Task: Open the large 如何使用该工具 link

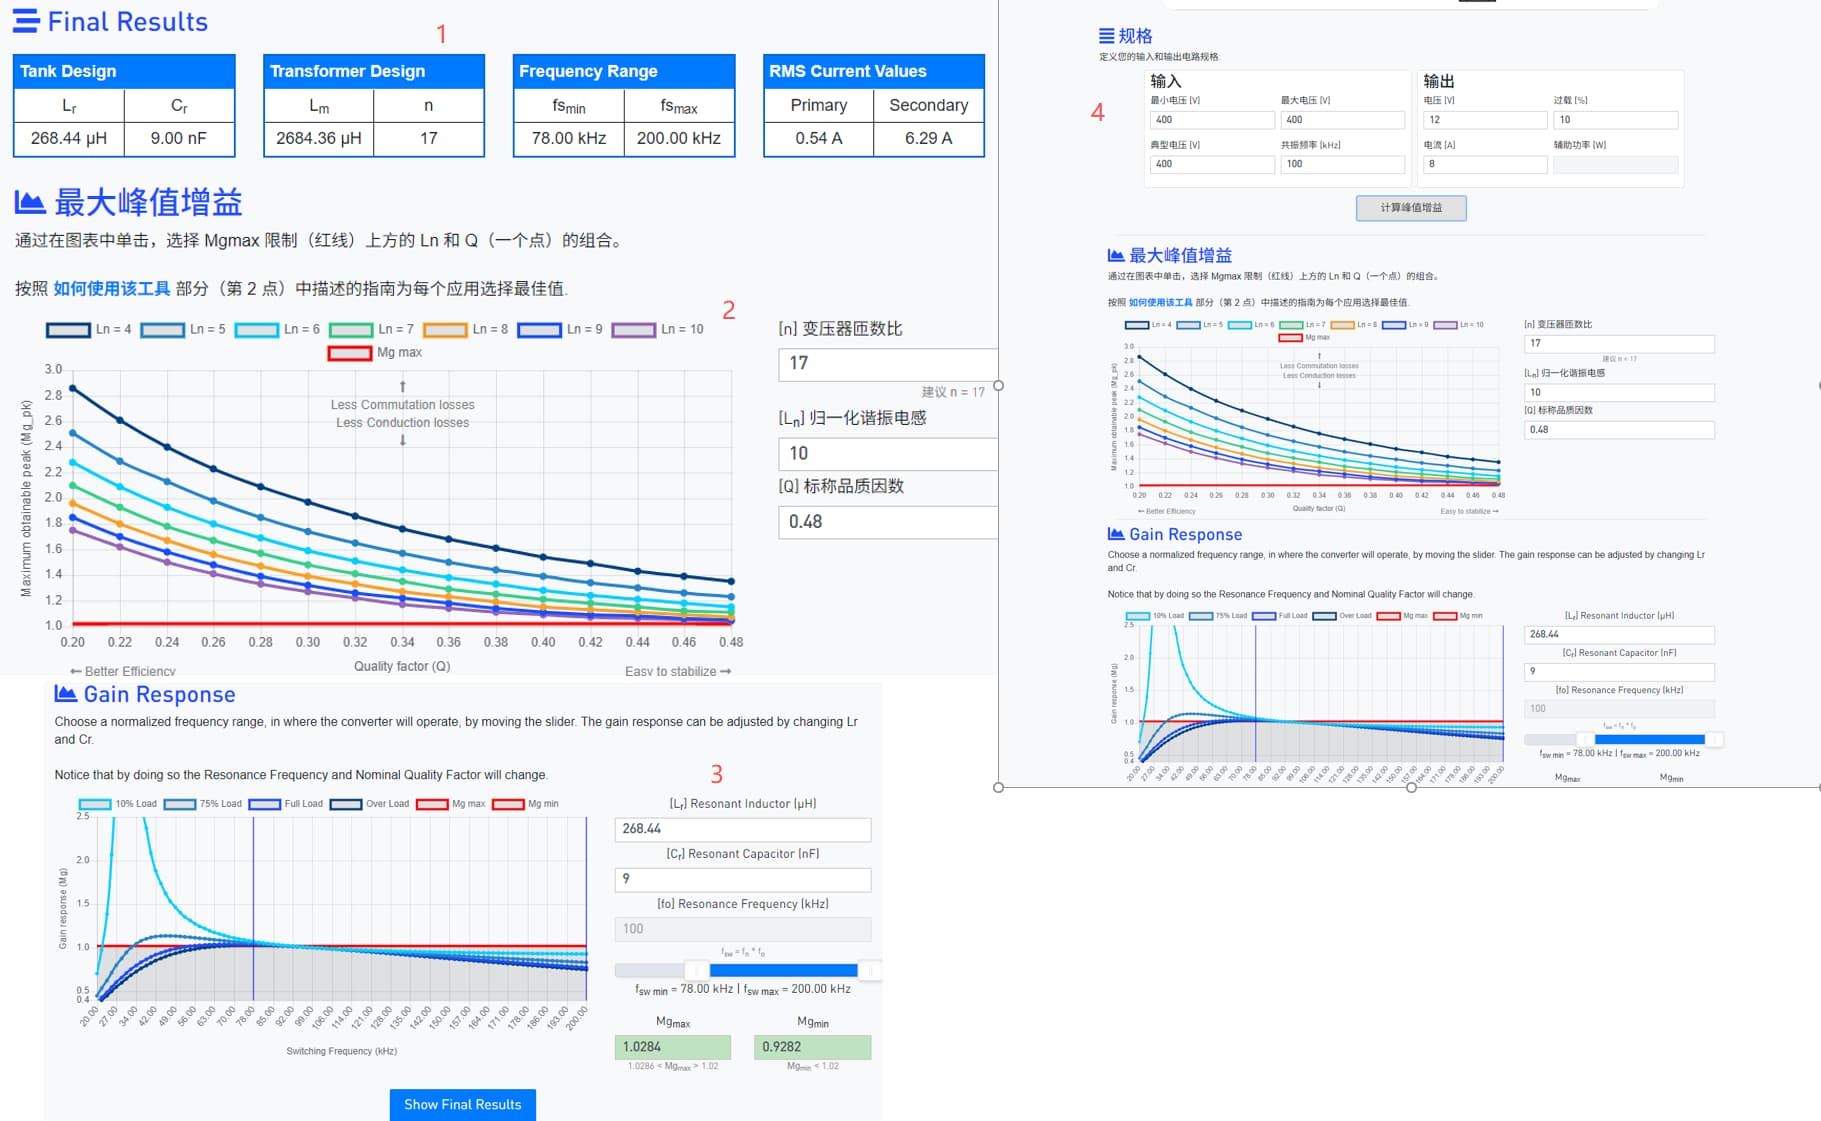Action: pos(111,289)
